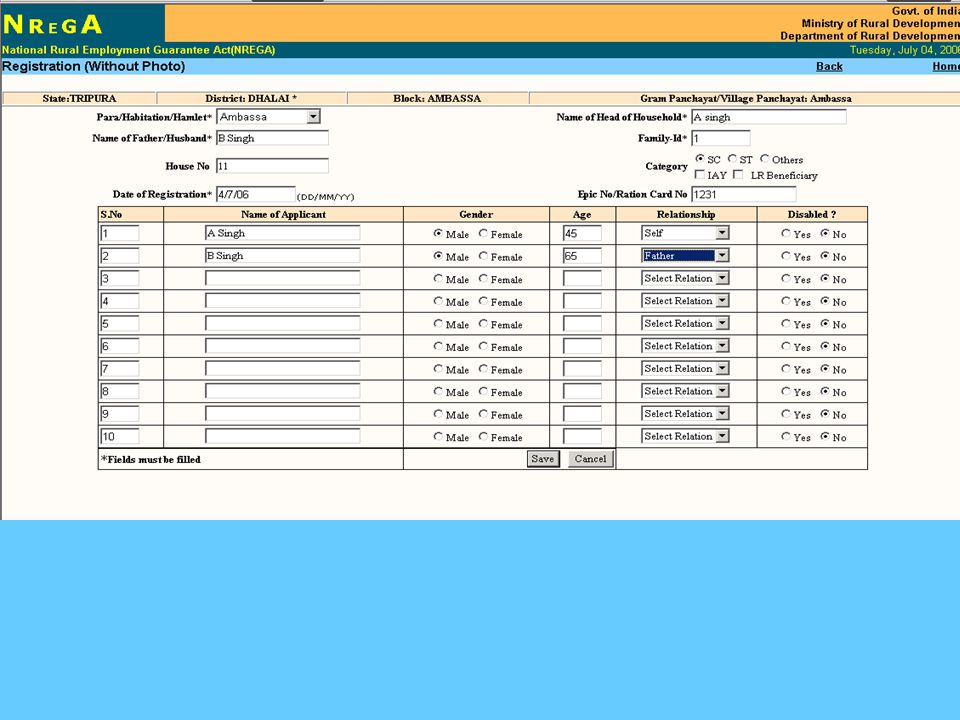Click the Back link
The width and height of the screenshot is (960, 720).
tap(829, 67)
